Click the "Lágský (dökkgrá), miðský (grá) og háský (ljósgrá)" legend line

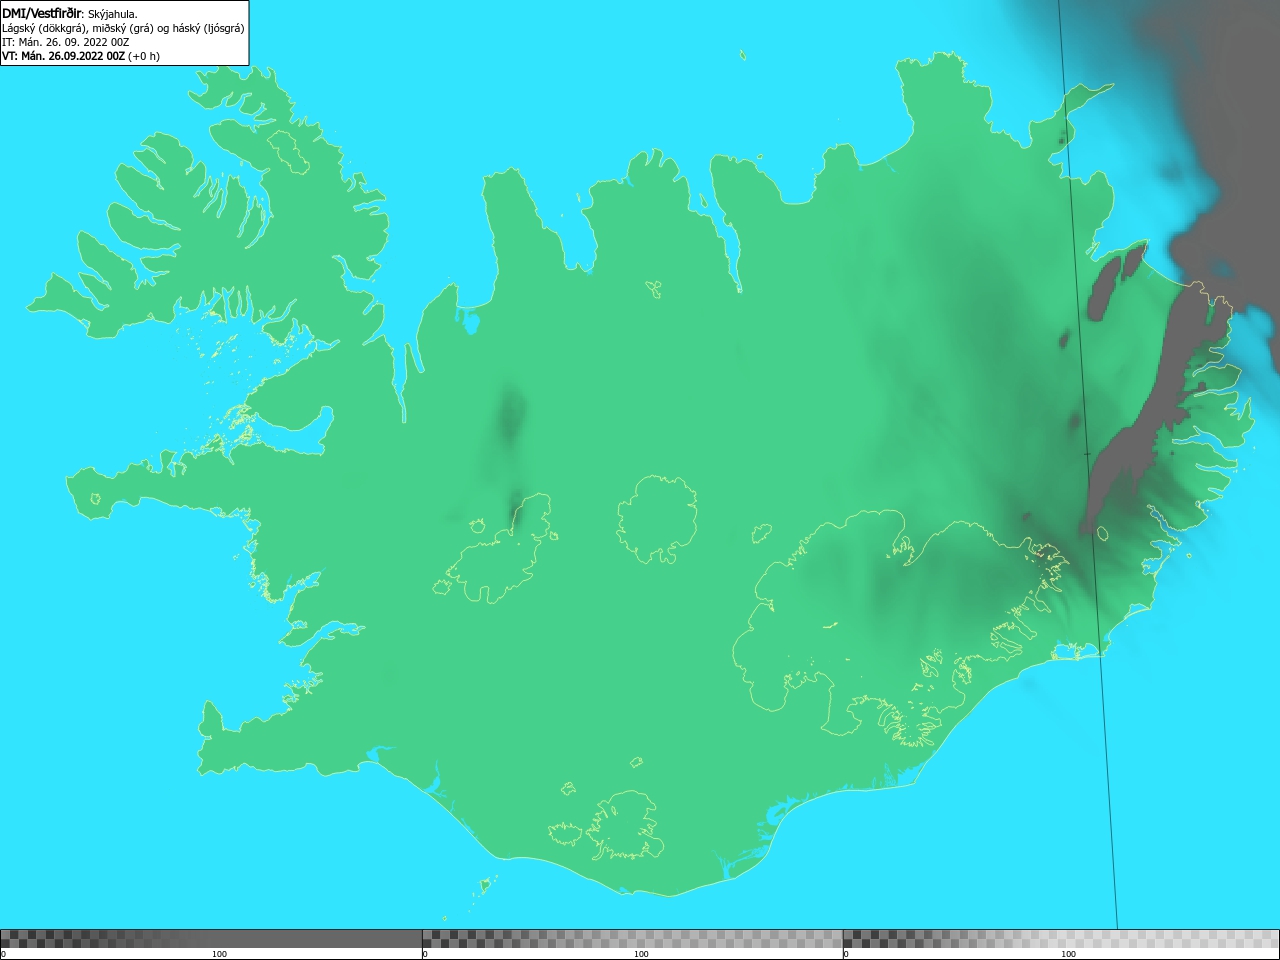pyautogui.click(x=123, y=28)
